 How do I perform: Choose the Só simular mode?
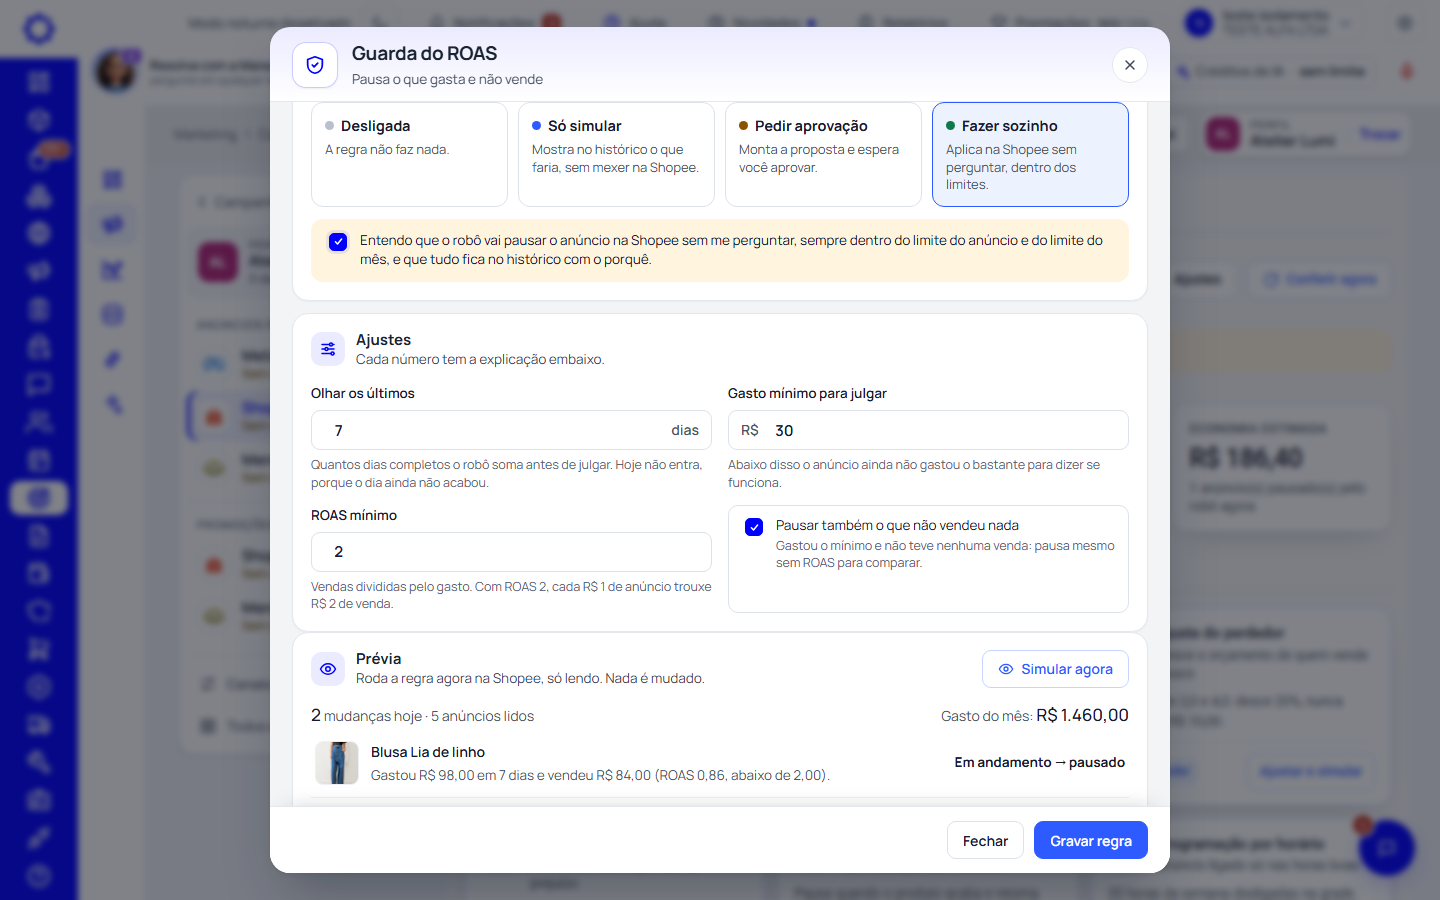coord(616,154)
